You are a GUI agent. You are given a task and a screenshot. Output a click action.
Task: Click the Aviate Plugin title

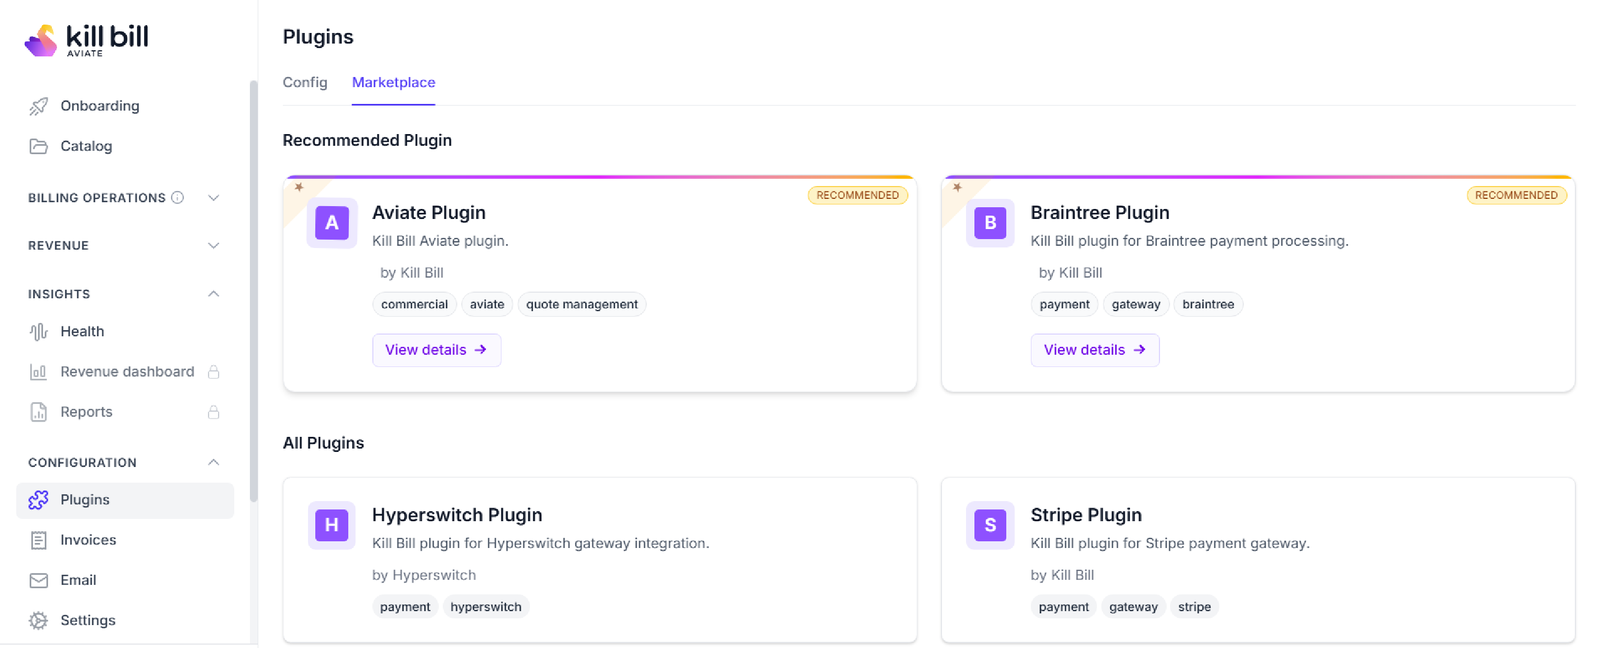[x=429, y=212]
